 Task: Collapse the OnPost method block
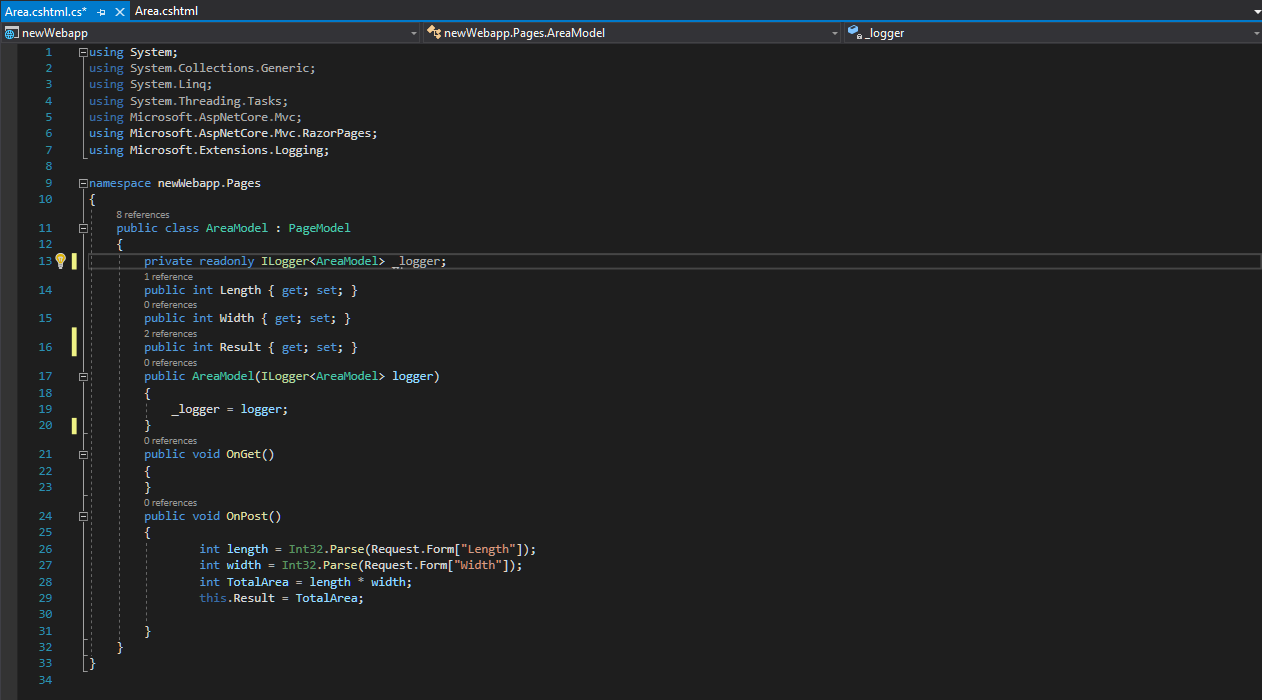pyautogui.click(x=83, y=516)
